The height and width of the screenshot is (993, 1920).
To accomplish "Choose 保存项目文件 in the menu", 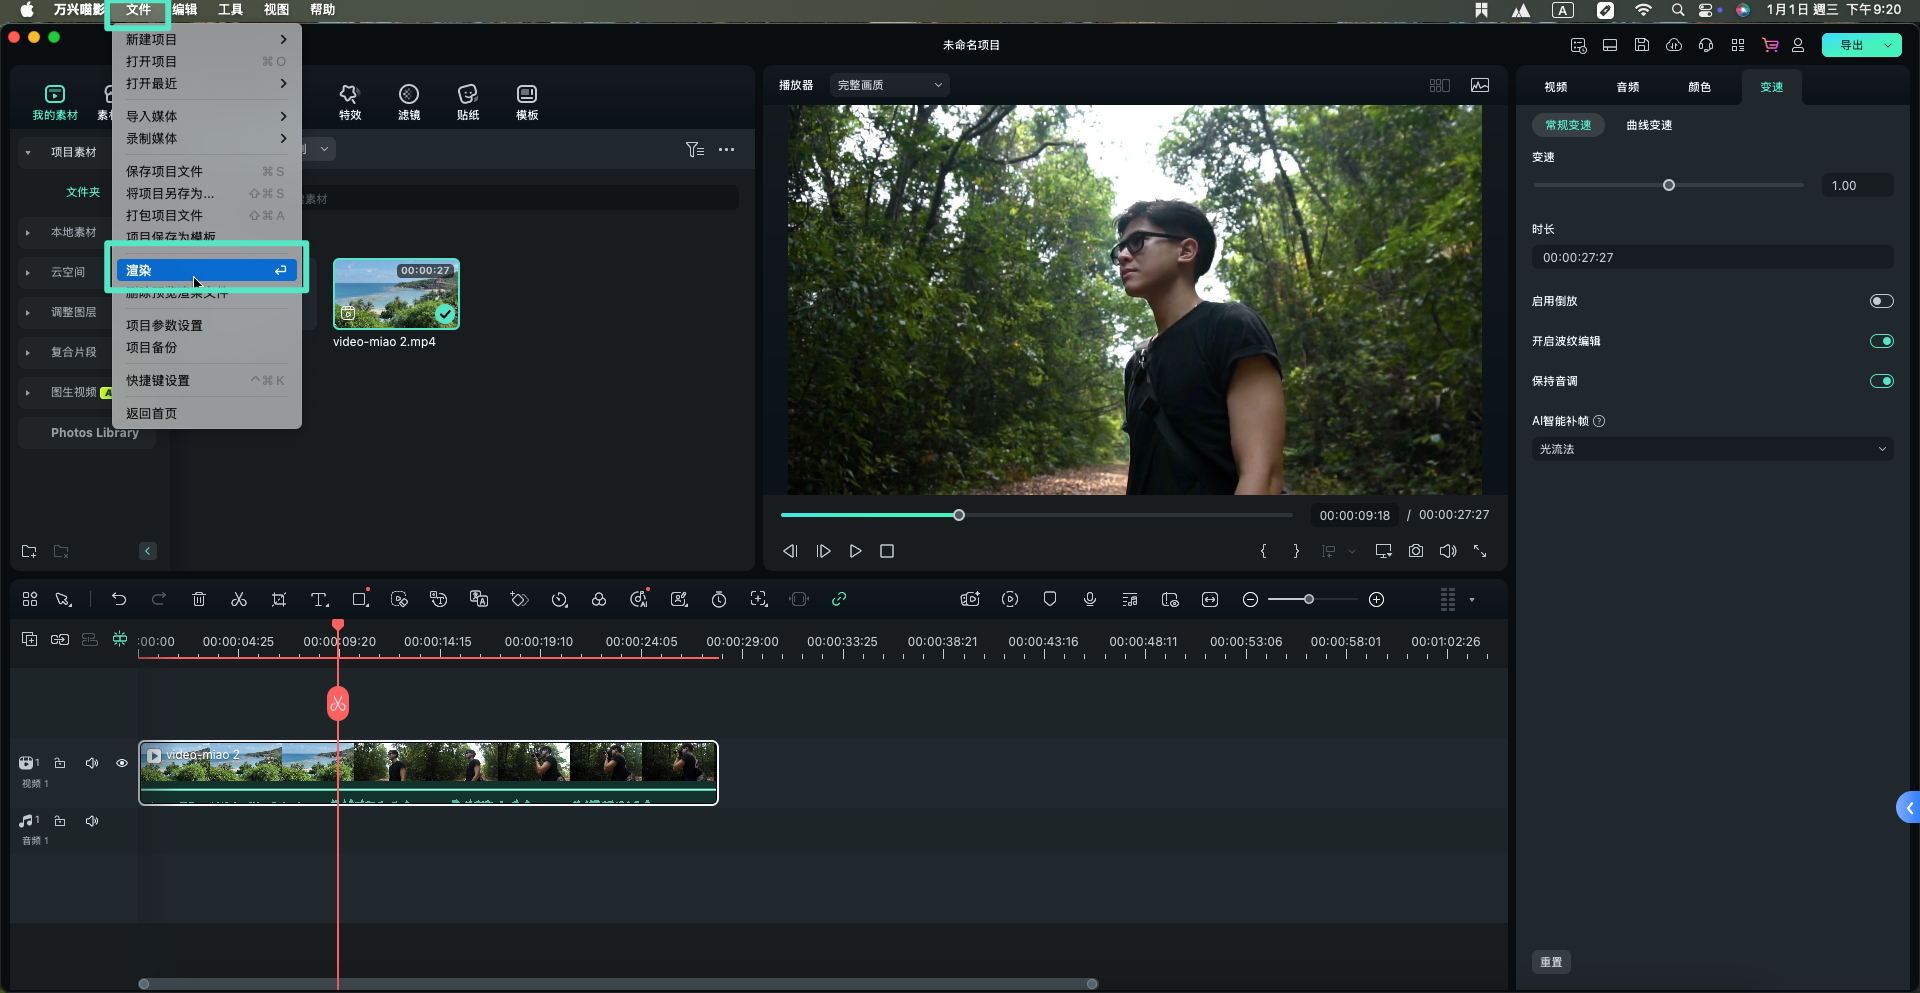I will pos(206,171).
